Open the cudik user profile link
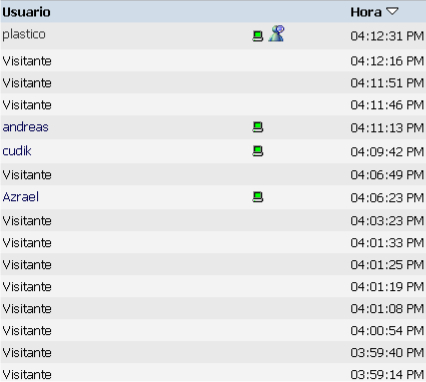 [17, 151]
